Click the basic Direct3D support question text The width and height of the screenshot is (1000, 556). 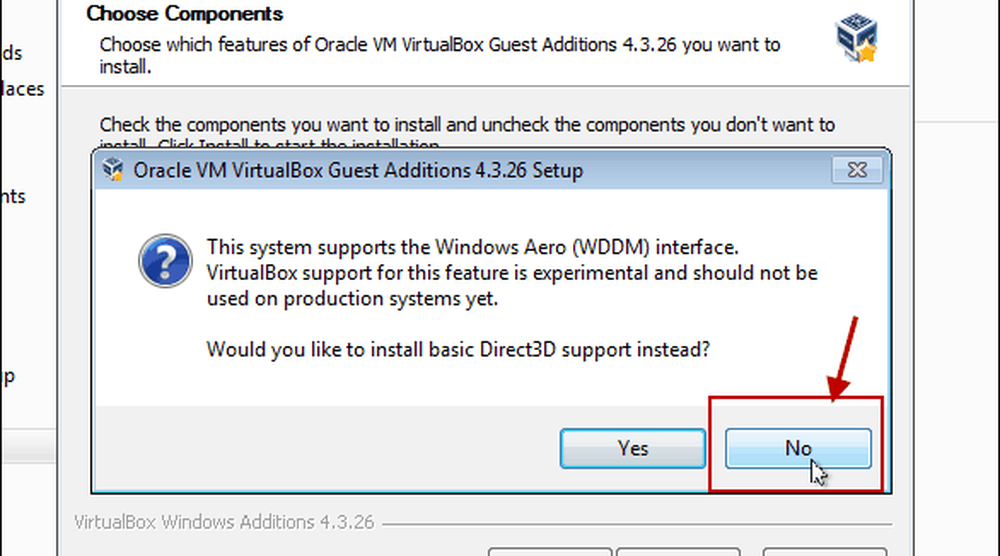(458, 349)
